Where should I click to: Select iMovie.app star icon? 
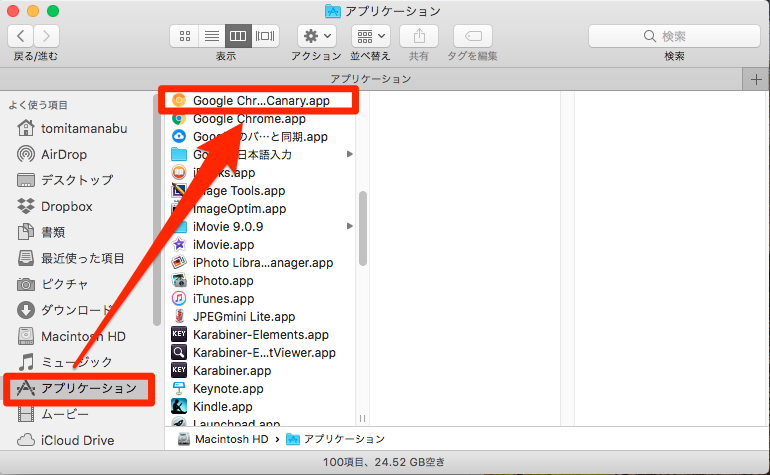coord(179,245)
